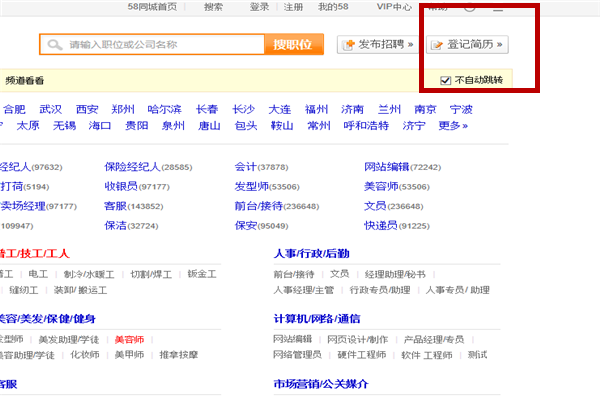This screenshot has width=600, height=400.
Task: Select city 济南
Action: click(x=352, y=109)
